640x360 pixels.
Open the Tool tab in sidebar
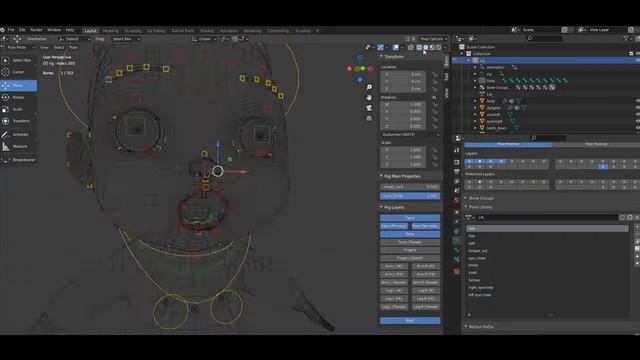point(446,76)
